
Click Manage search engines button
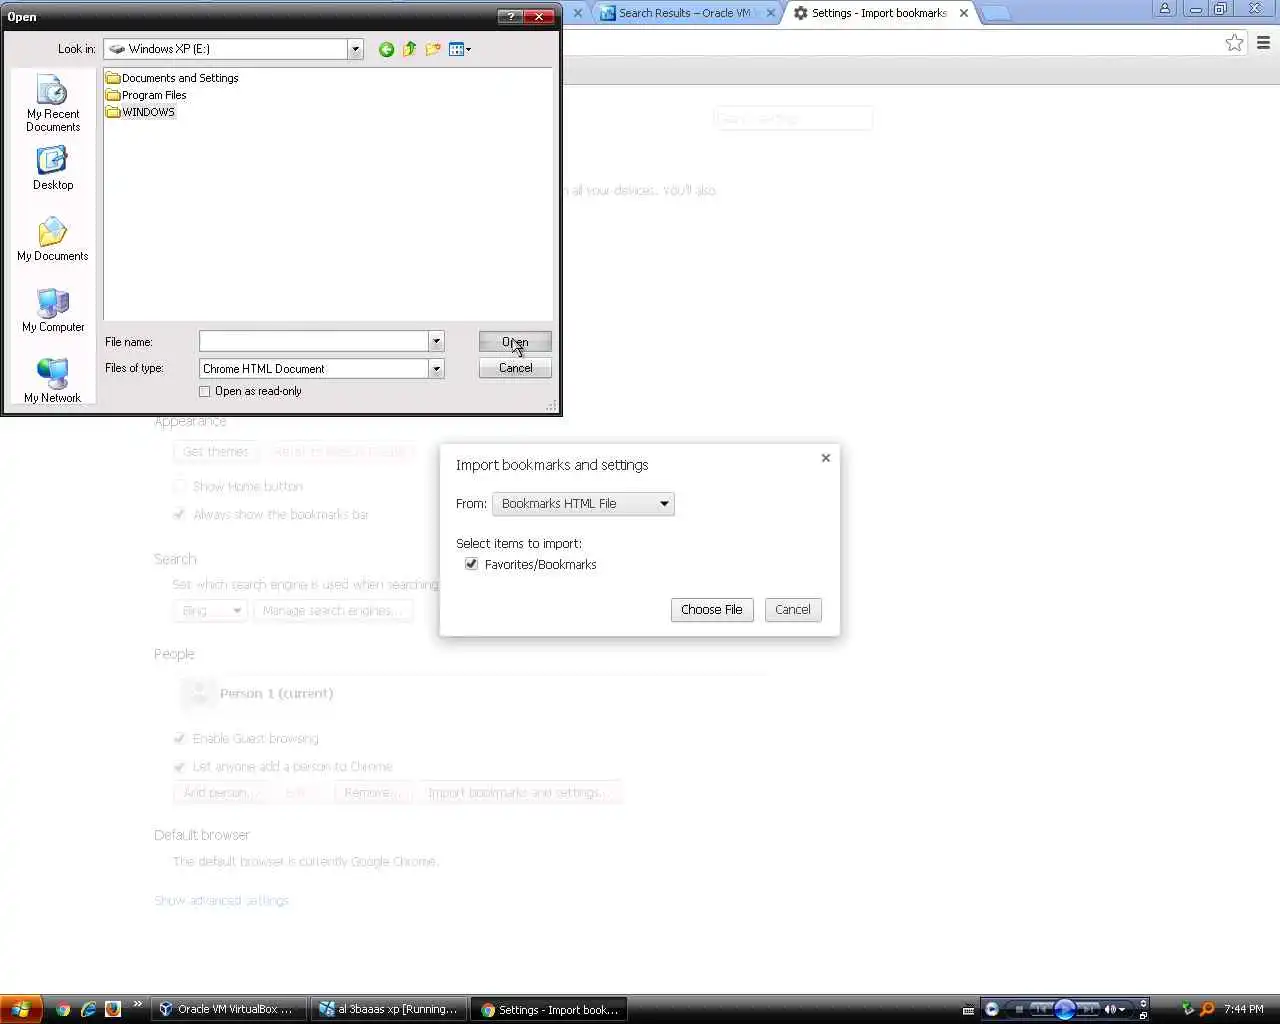[333, 611]
